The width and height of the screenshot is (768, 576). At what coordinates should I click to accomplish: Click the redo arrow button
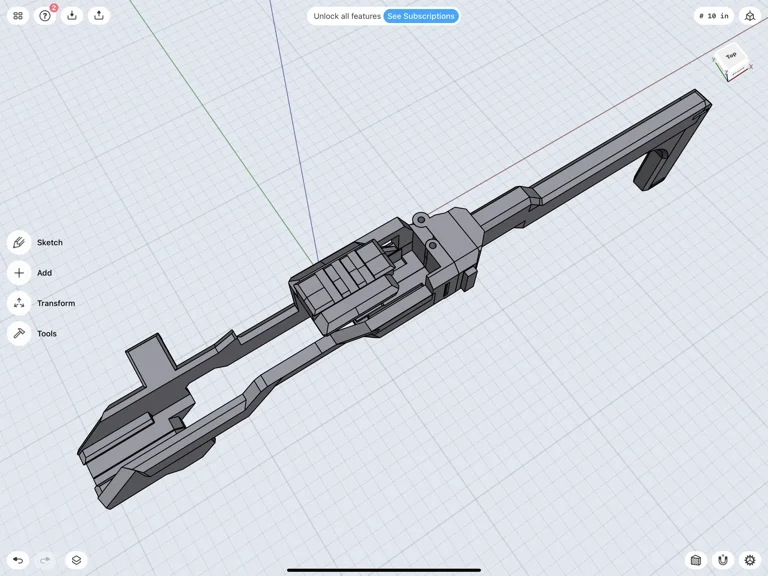pos(45,560)
